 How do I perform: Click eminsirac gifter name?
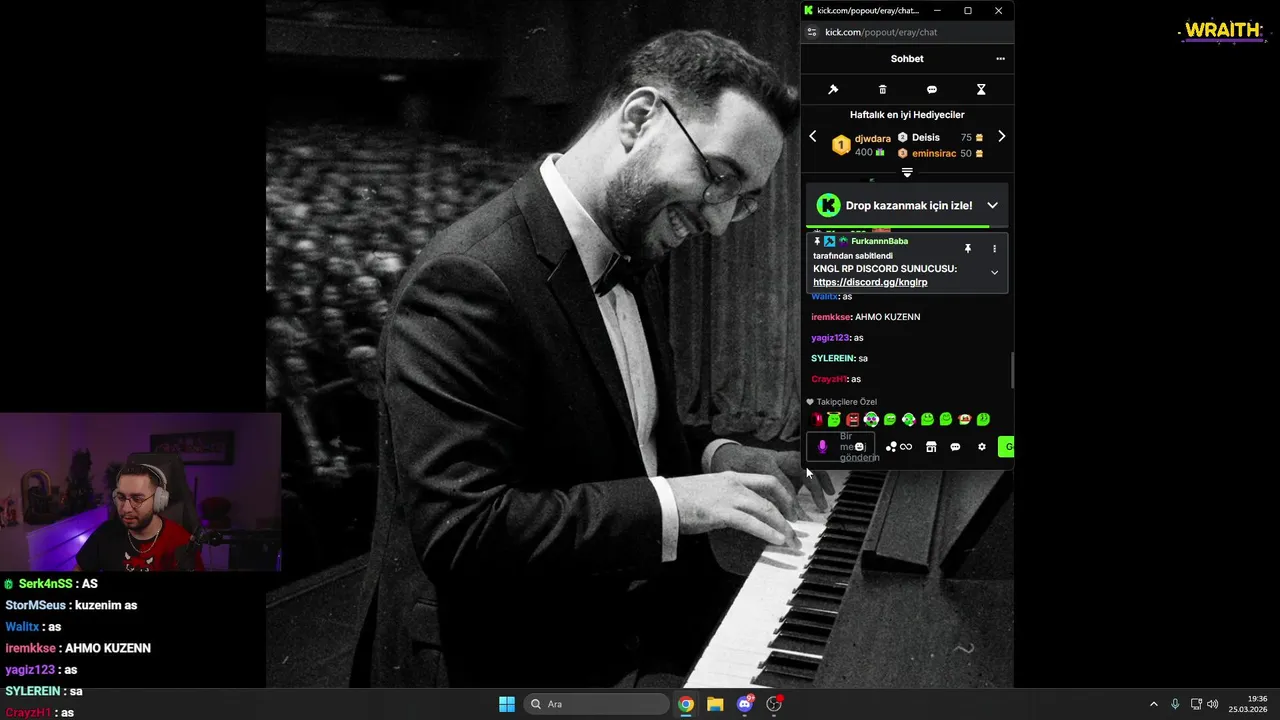pos(933,153)
